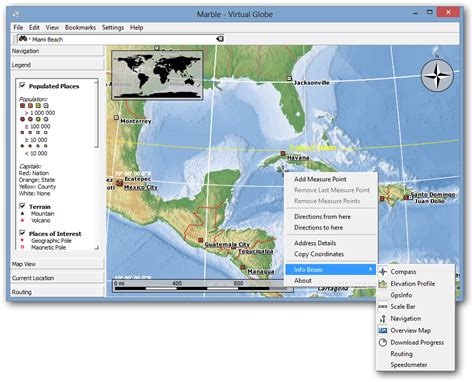Click the Geographic Pole legend entry
The width and height of the screenshot is (474, 382).
(51, 241)
